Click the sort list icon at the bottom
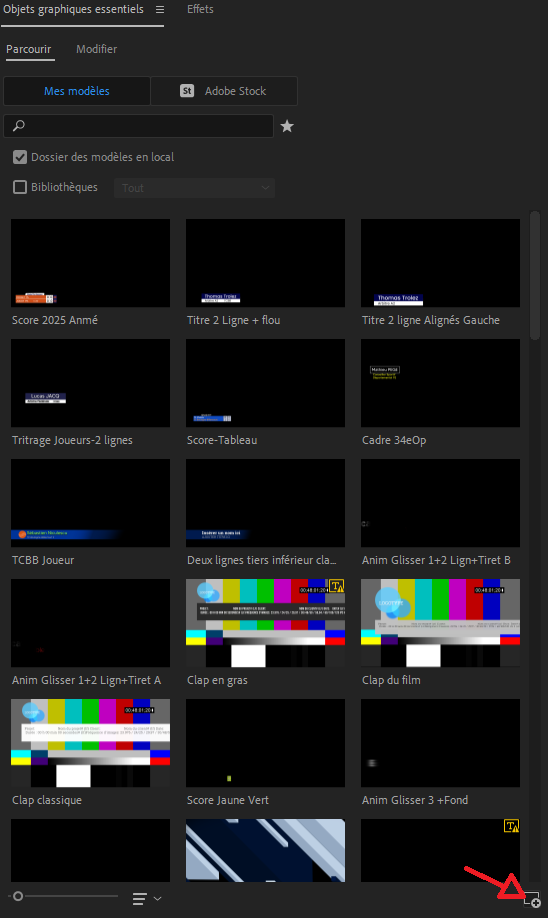Image resolution: width=548 pixels, height=918 pixels. (139, 899)
